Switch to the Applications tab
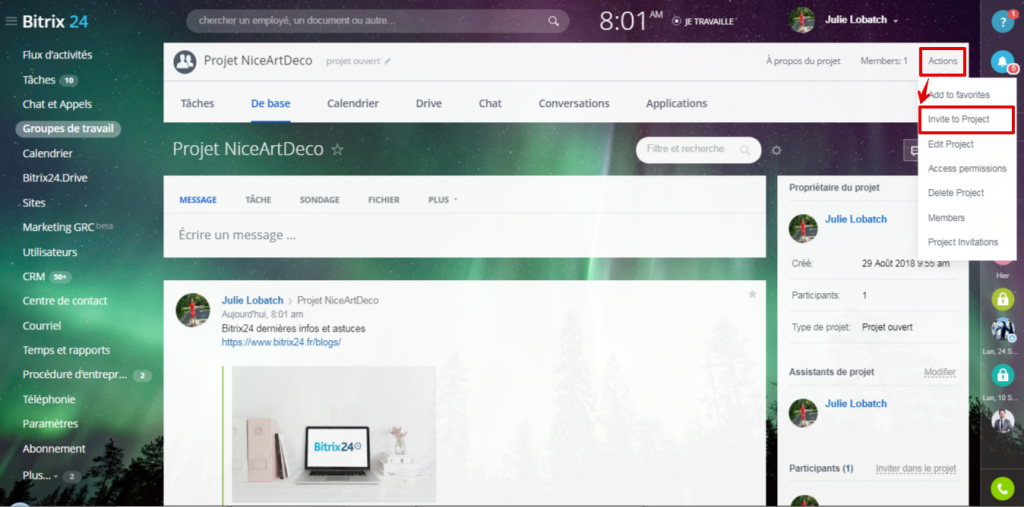 tap(677, 103)
